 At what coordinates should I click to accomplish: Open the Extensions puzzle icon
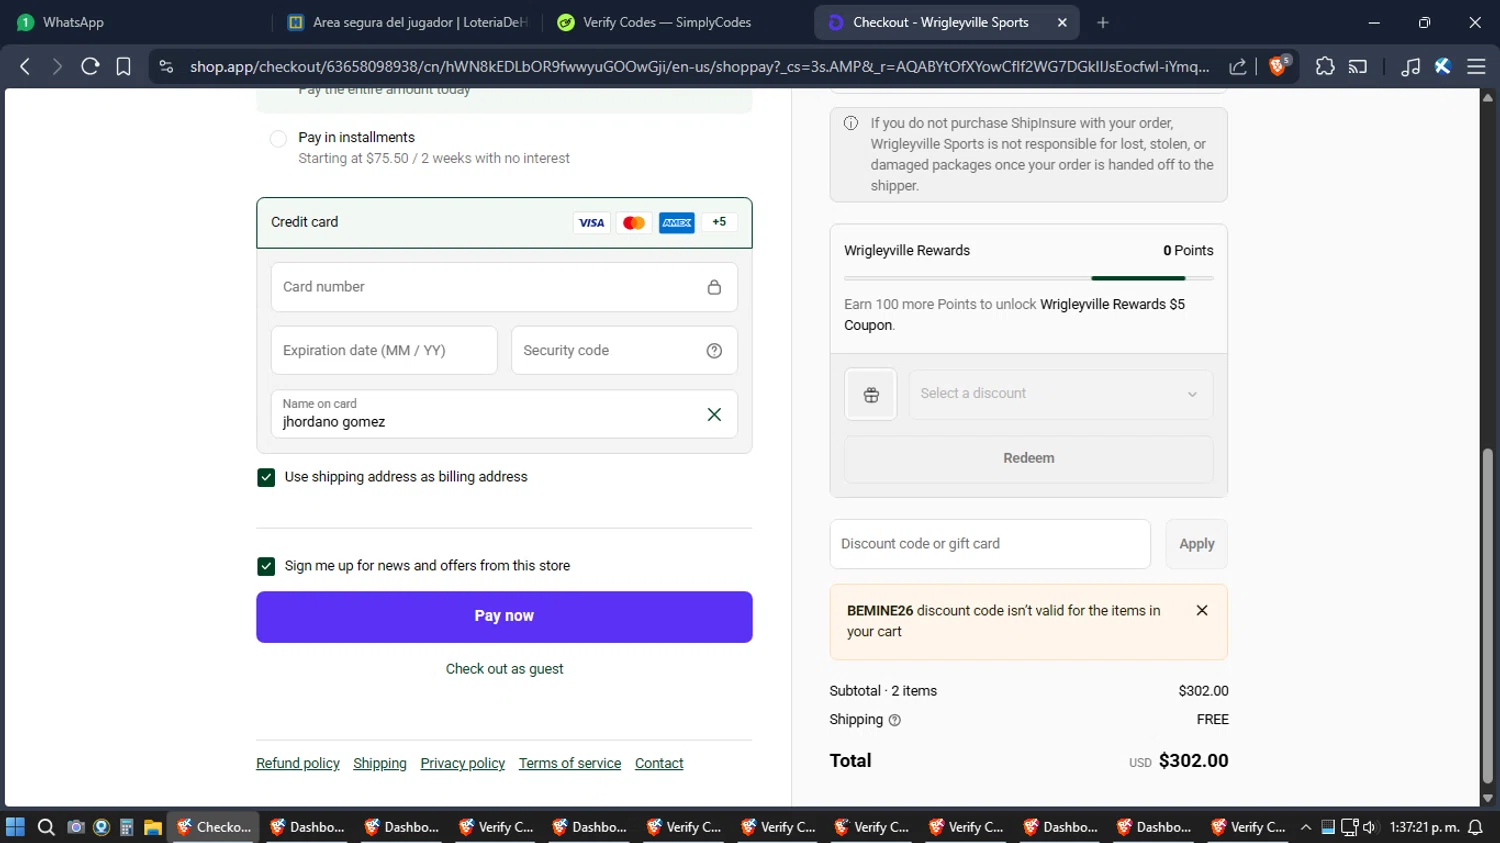tap(1325, 66)
